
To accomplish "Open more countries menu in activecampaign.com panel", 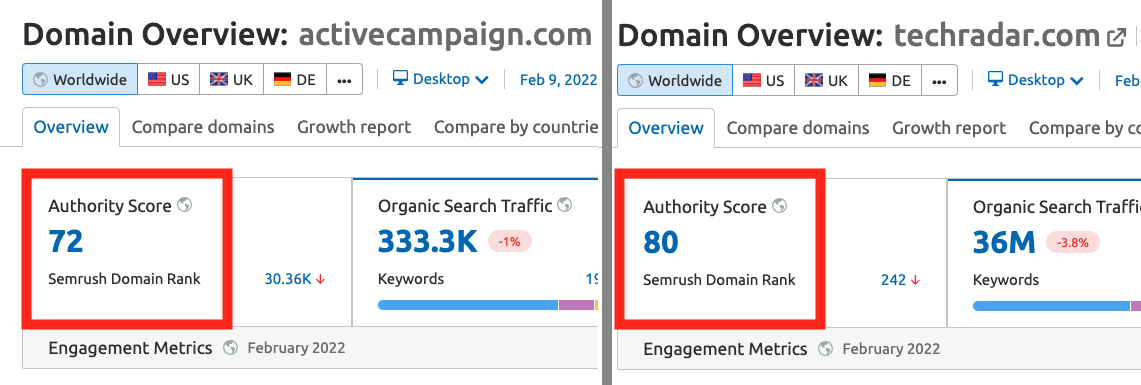I will pos(344,79).
